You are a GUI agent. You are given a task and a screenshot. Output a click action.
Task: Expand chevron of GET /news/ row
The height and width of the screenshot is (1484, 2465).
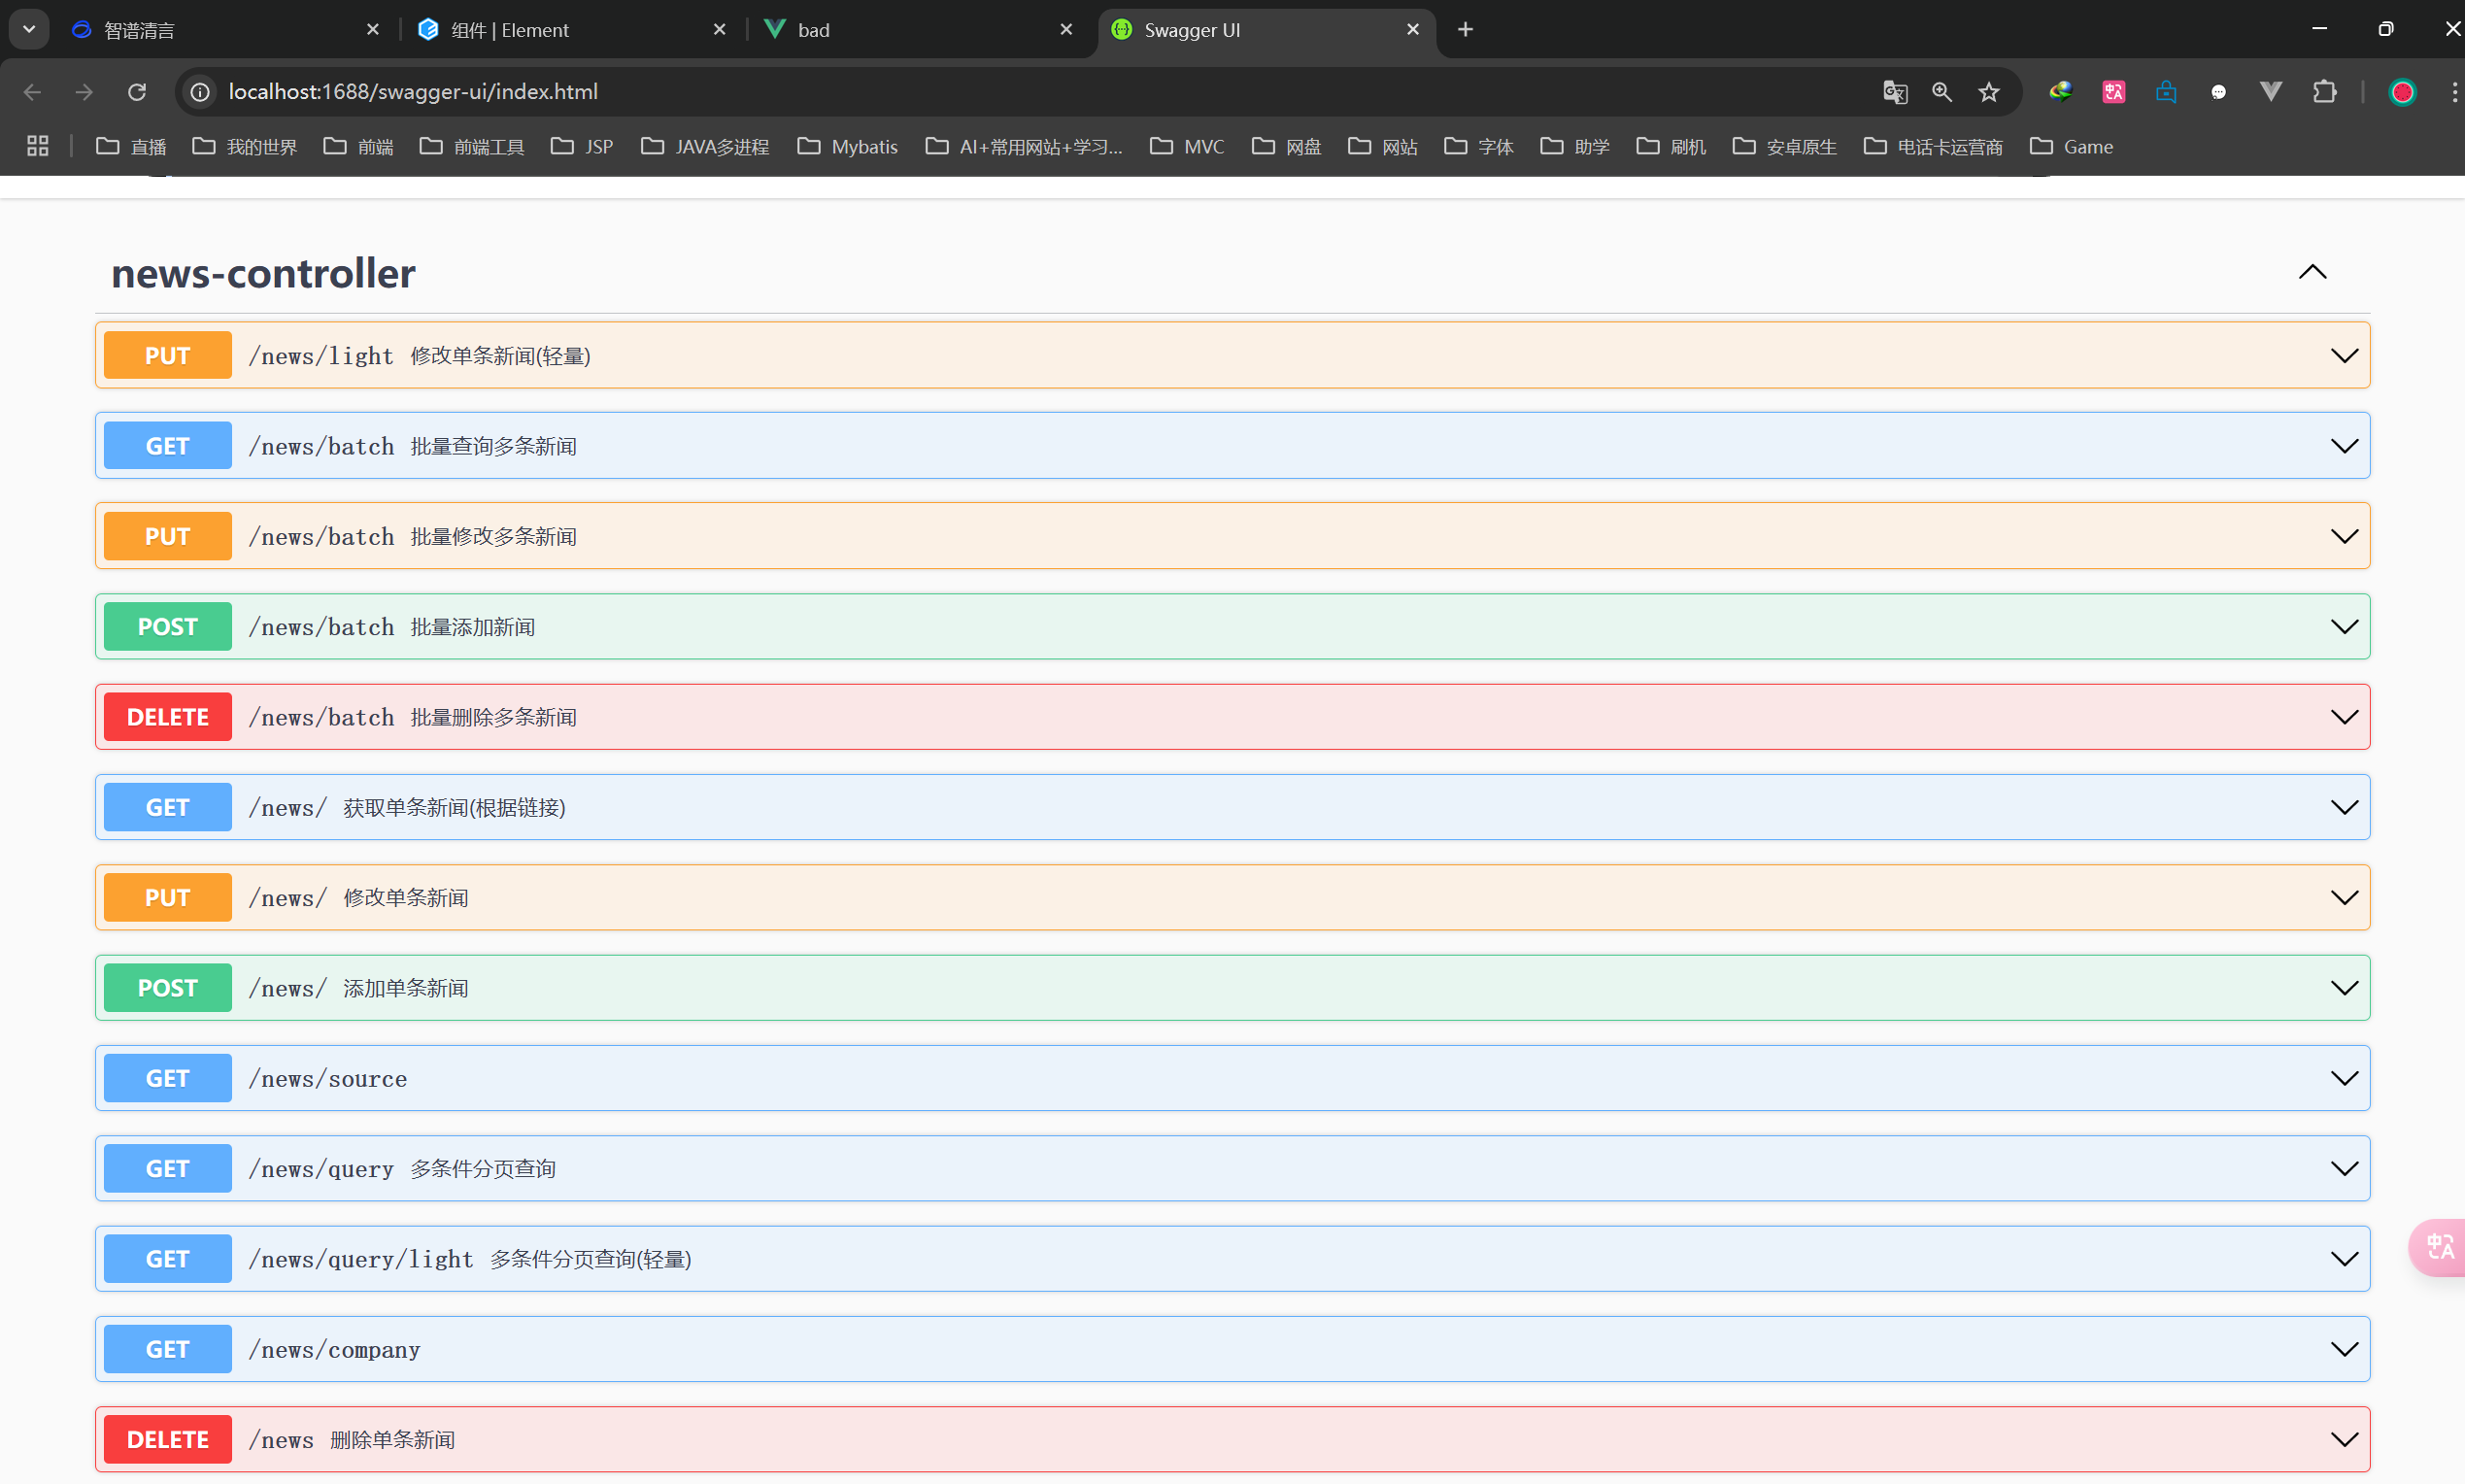click(x=2344, y=807)
